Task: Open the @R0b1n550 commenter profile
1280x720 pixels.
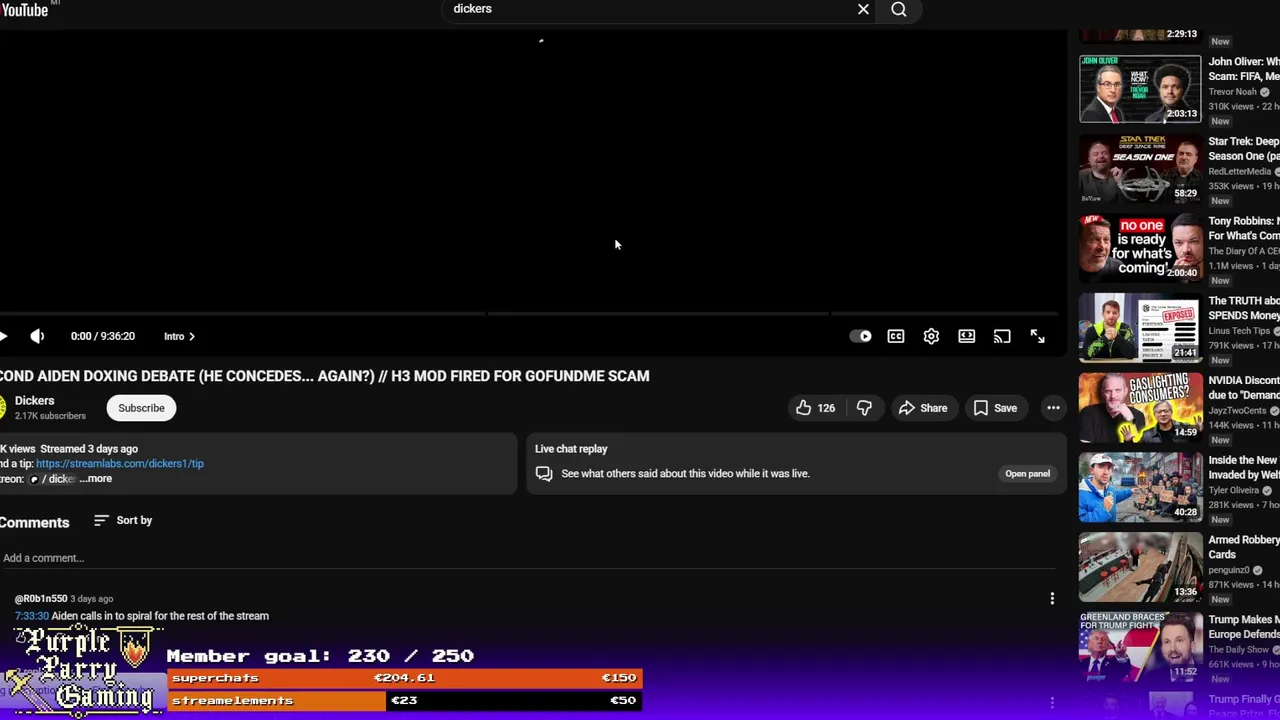Action: pos(41,598)
